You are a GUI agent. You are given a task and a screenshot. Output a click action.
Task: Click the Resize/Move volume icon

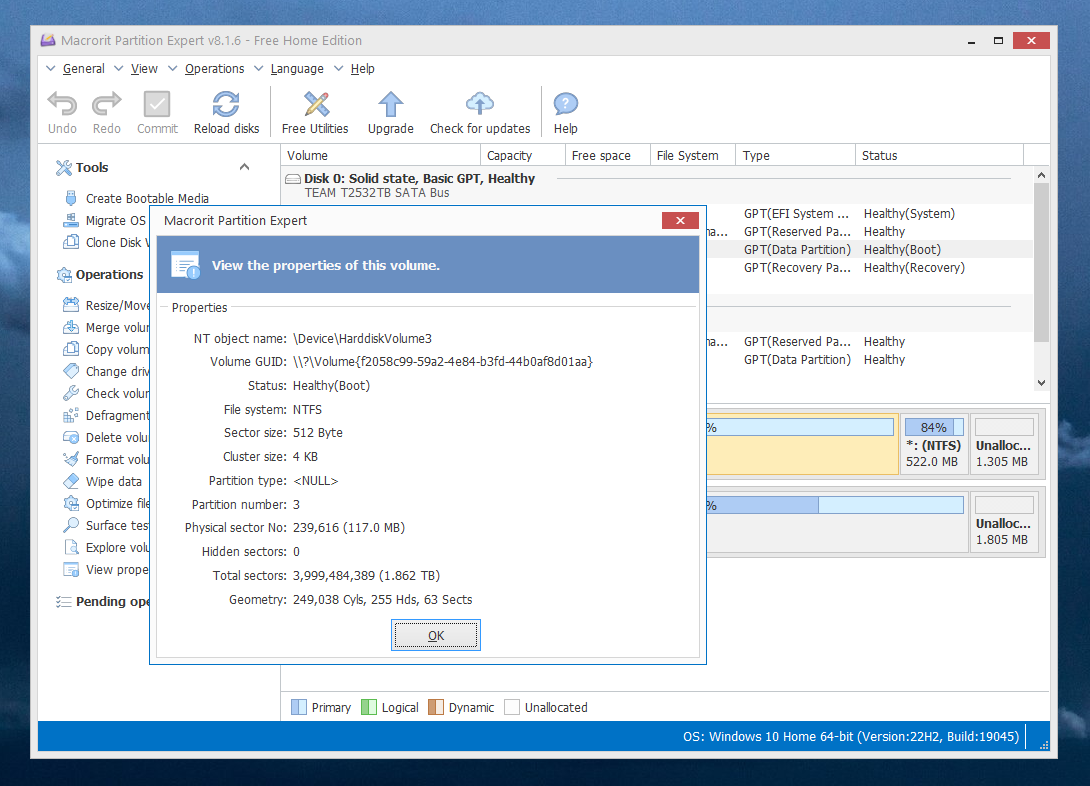(70, 305)
